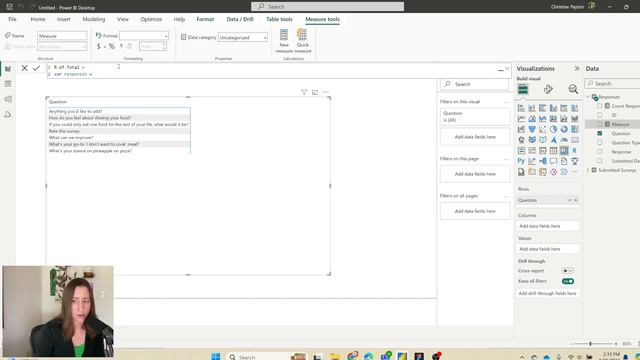The image size is (640, 360).
Task: Choose the donut chart visual
Action: (564, 129)
